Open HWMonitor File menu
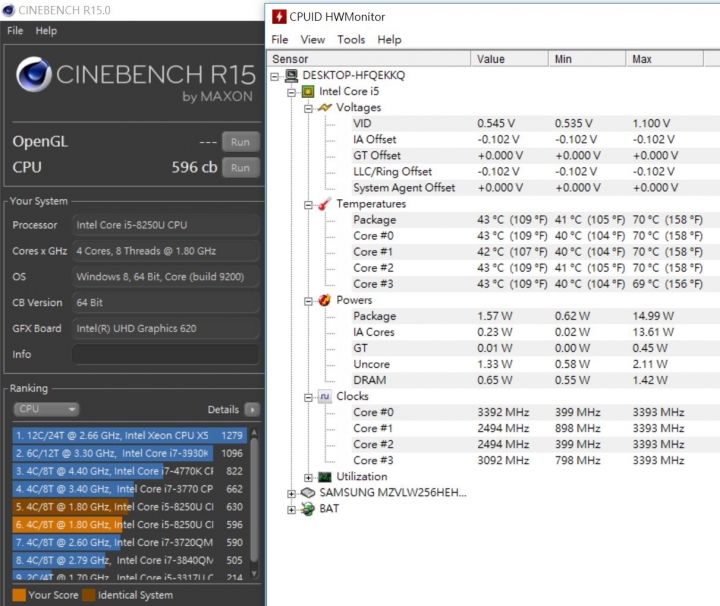This screenshot has height=606, width=720. click(280, 39)
